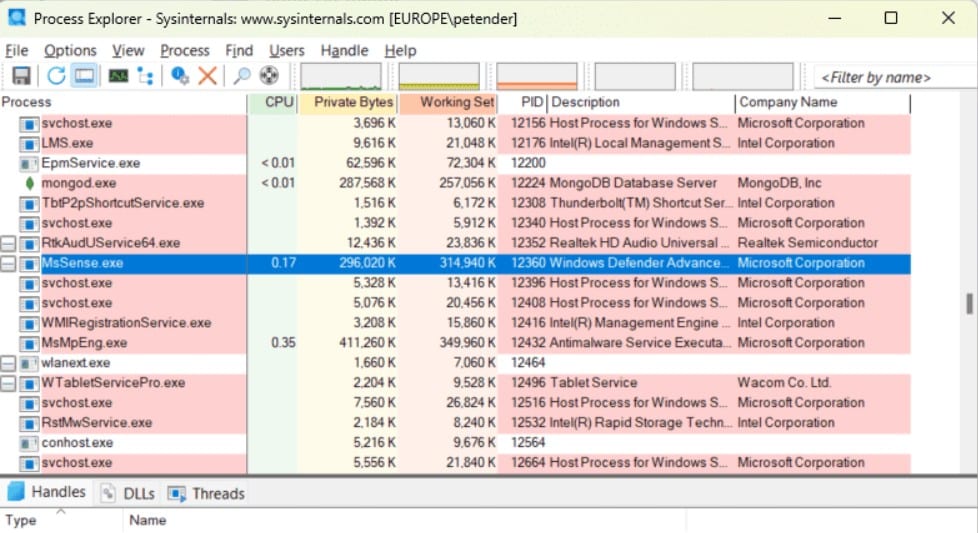This screenshot has height=533, width=978.
Task: Click the process list vertical scrollbar thumb
Action: 969,304
